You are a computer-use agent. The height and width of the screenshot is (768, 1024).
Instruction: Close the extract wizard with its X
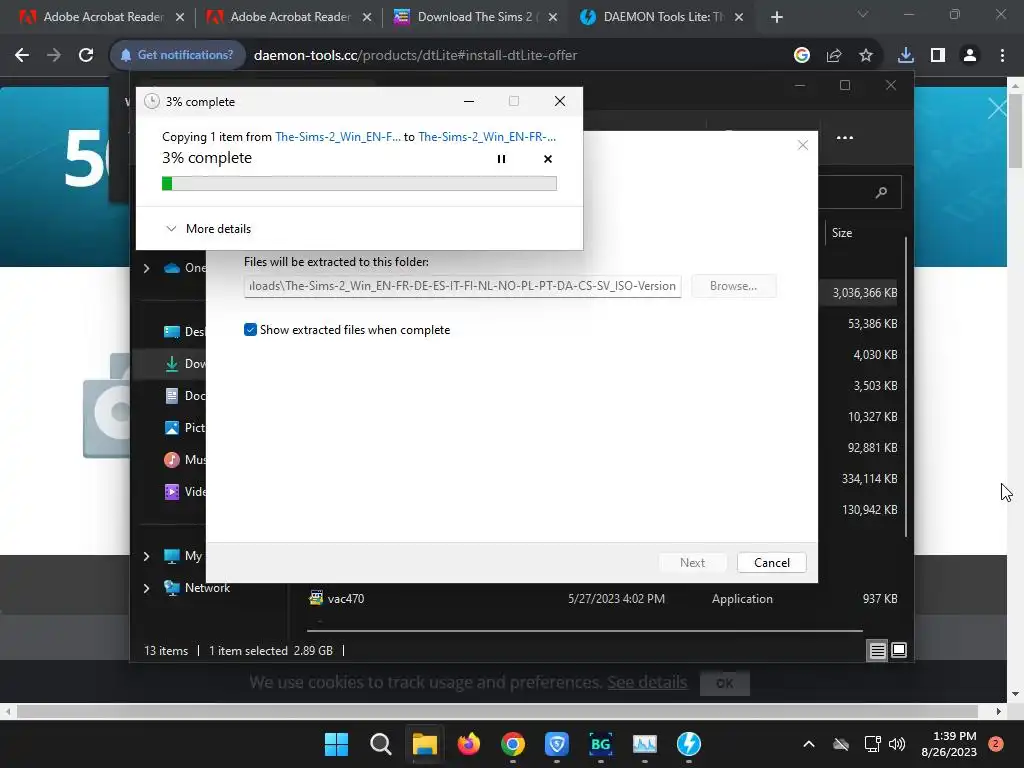pyautogui.click(x=803, y=145)
